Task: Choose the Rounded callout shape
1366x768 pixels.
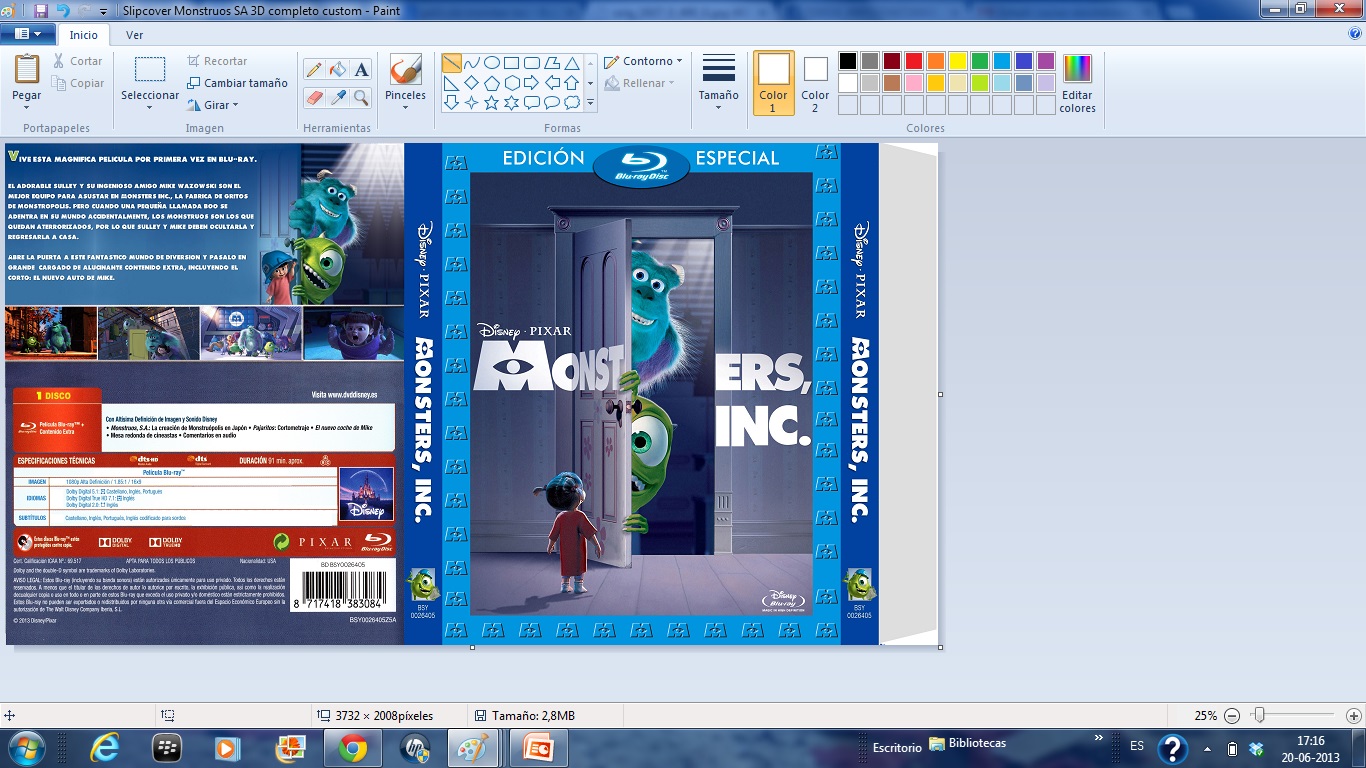Action: (x=532, y=102)
